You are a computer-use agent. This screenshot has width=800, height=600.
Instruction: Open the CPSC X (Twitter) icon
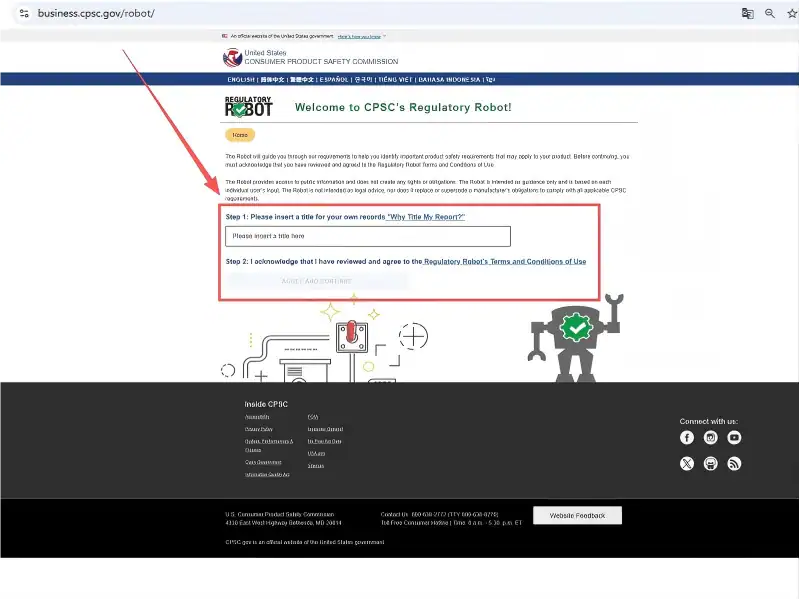687,464
